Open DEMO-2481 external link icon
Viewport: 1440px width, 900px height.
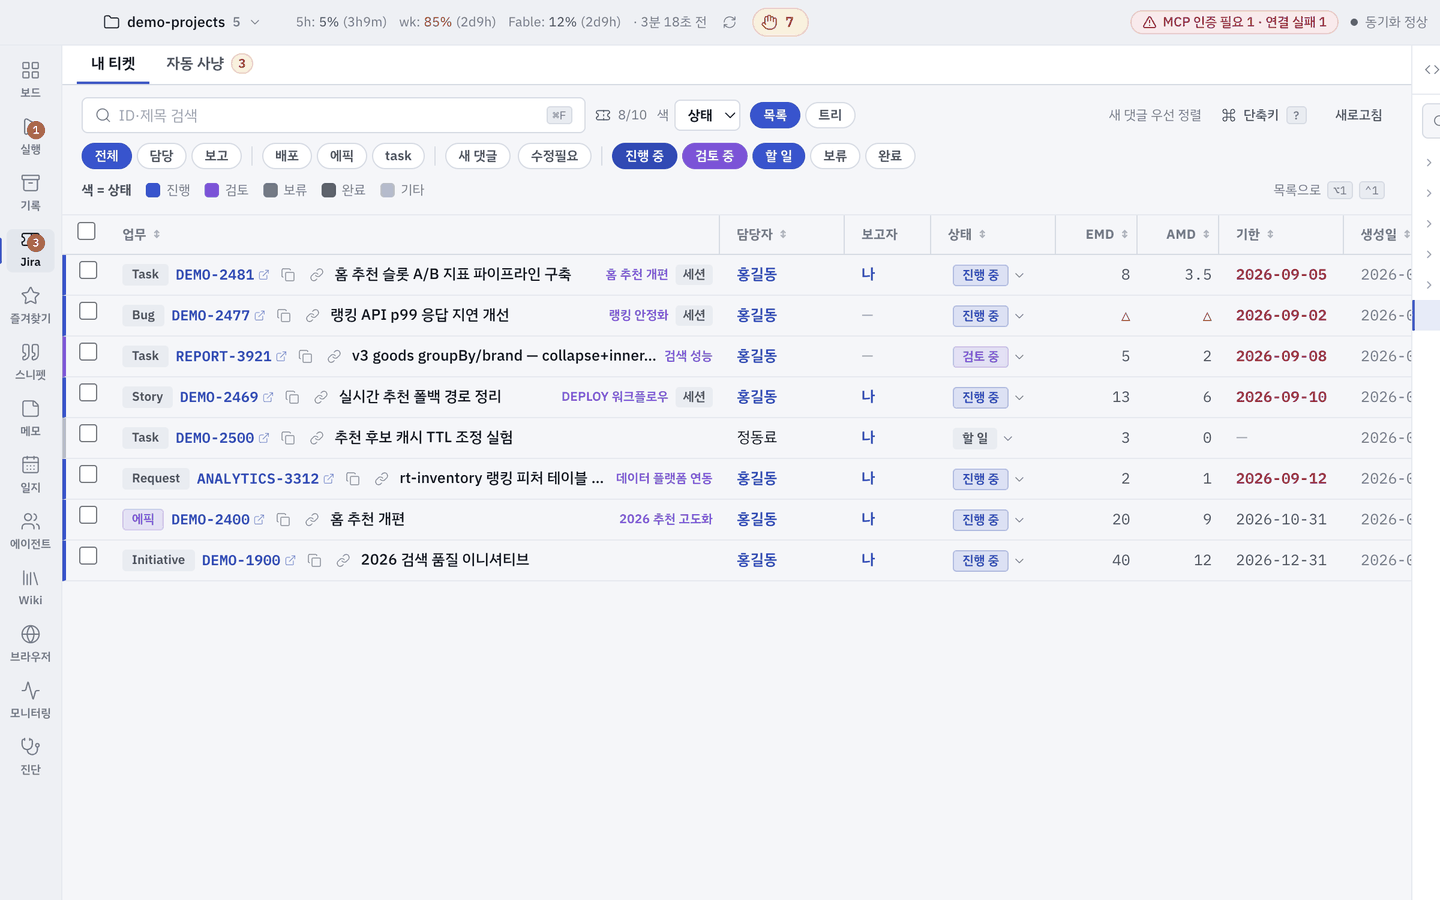point(264,274)
